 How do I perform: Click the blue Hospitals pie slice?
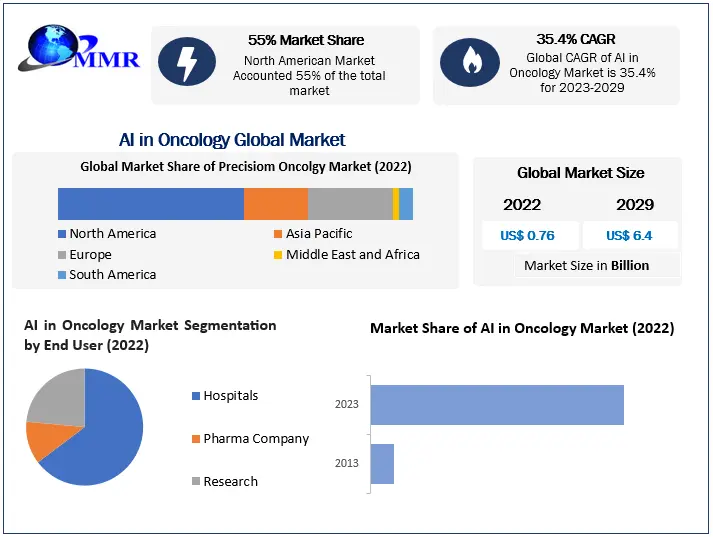[102, 435]
